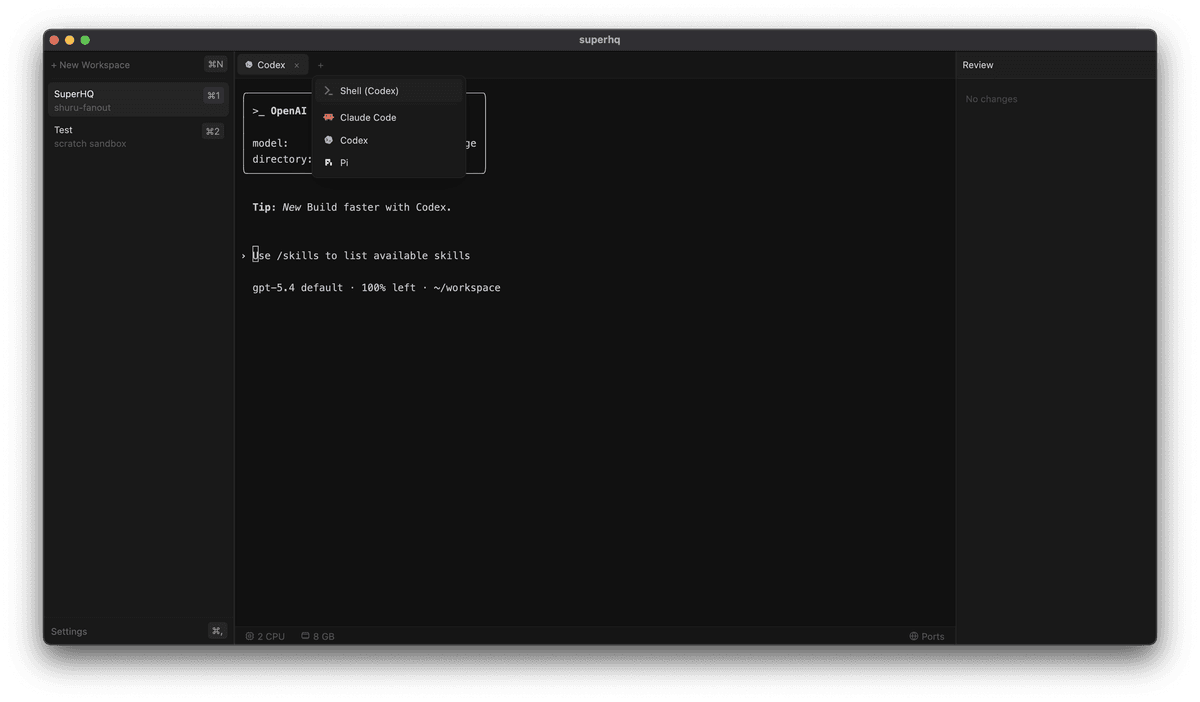Click the gpt-5.4 default status line
1200x702 pixels.
point(376,288)
